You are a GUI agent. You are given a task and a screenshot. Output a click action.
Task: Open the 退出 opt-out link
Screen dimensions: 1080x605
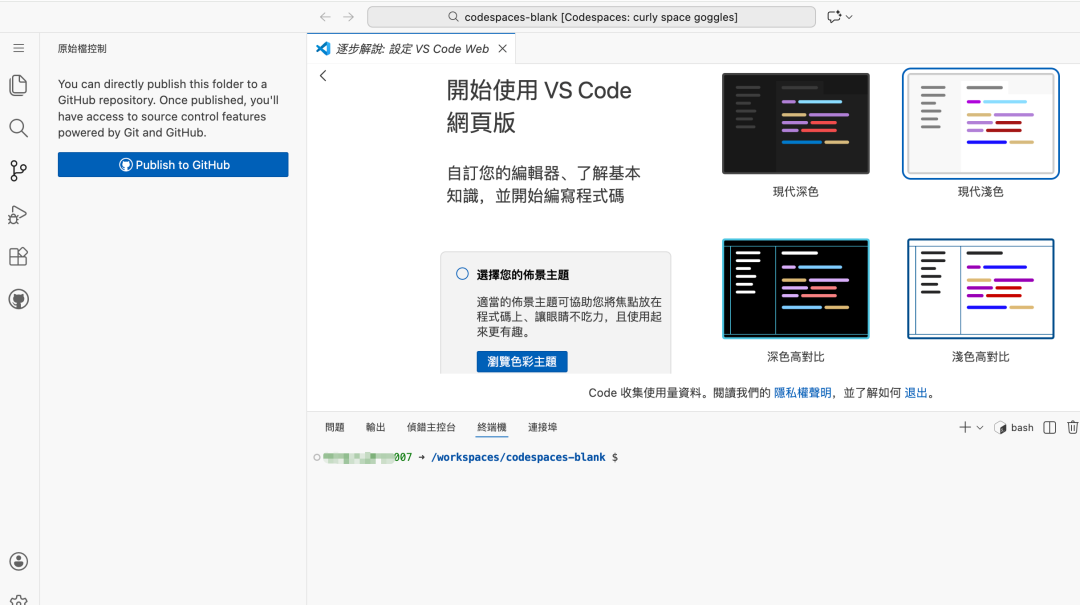click(x=916, y=393)
